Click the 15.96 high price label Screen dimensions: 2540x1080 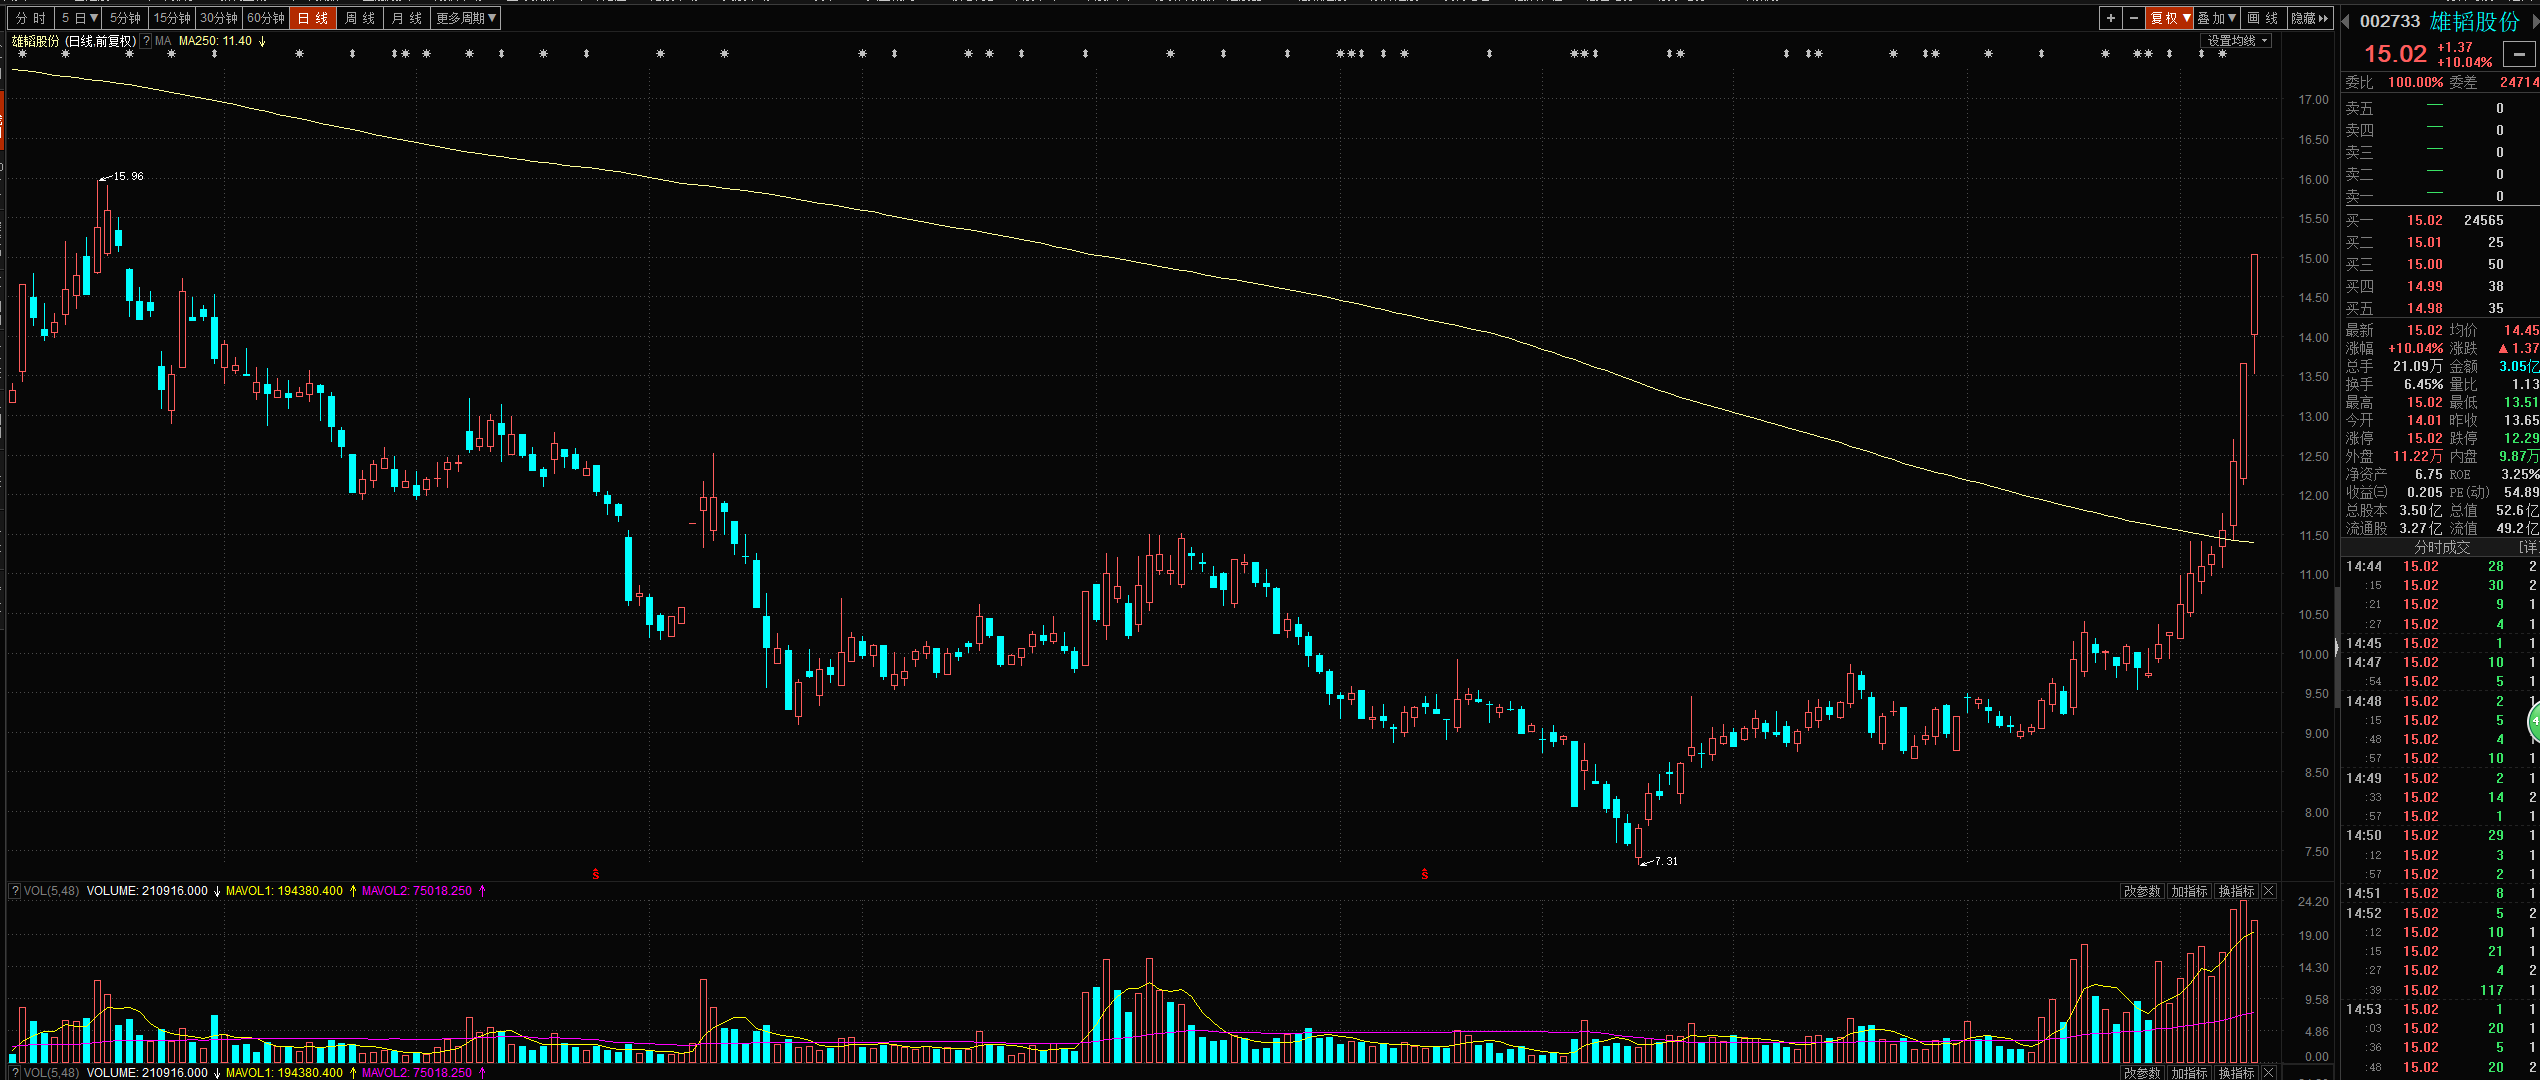[128, 176]
